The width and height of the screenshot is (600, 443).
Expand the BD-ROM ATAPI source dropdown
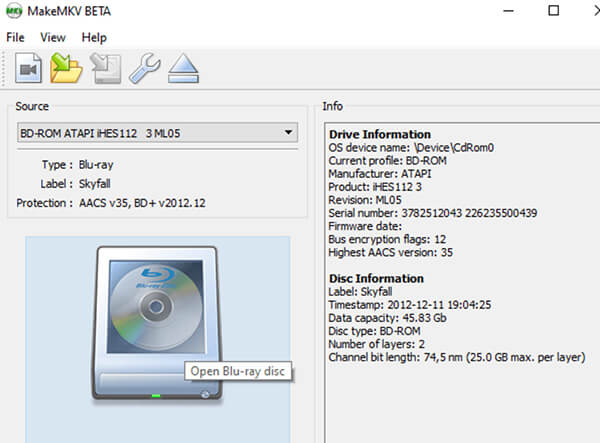(157, 133)
